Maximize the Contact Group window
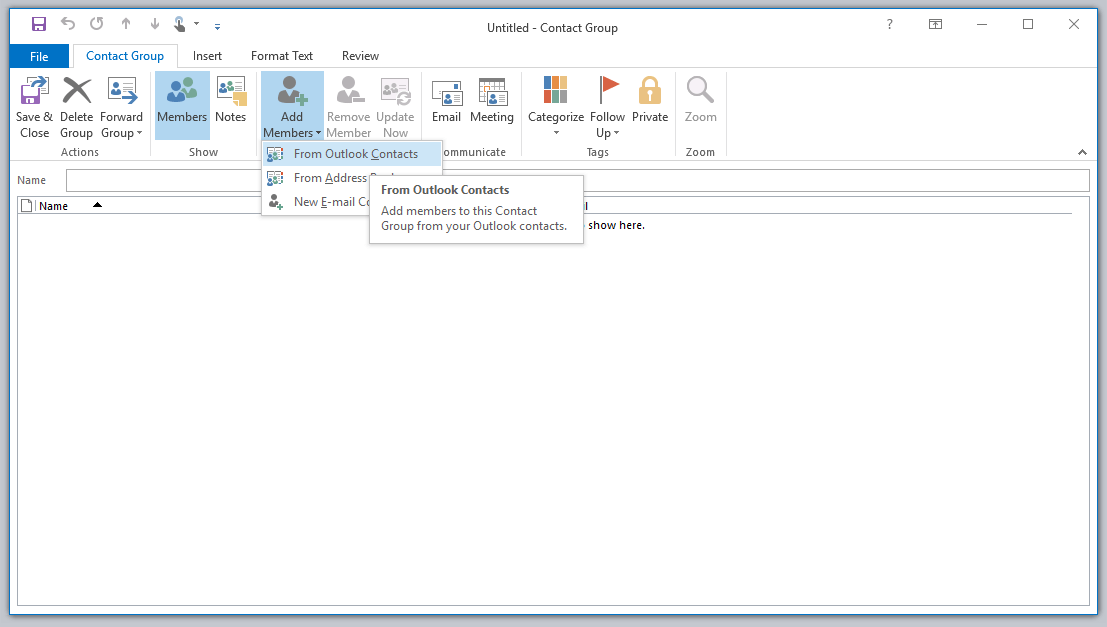Viewport: 1107px width, 627px height. click(1028, 24)
